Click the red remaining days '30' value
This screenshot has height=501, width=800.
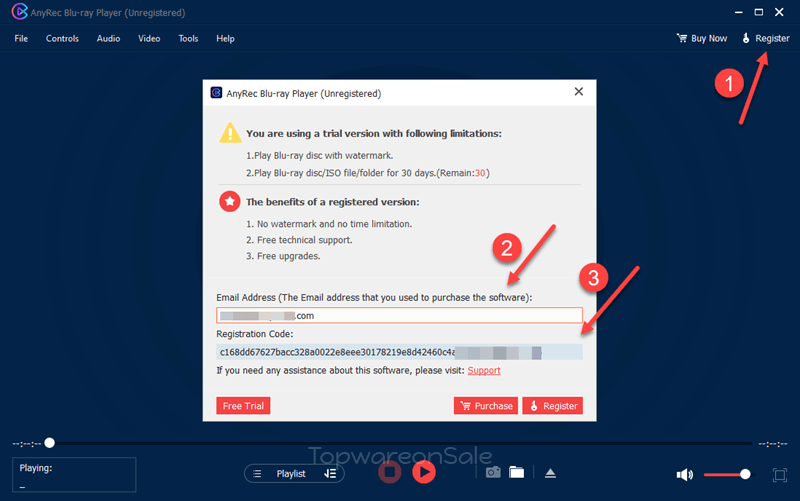coord(480,173)
